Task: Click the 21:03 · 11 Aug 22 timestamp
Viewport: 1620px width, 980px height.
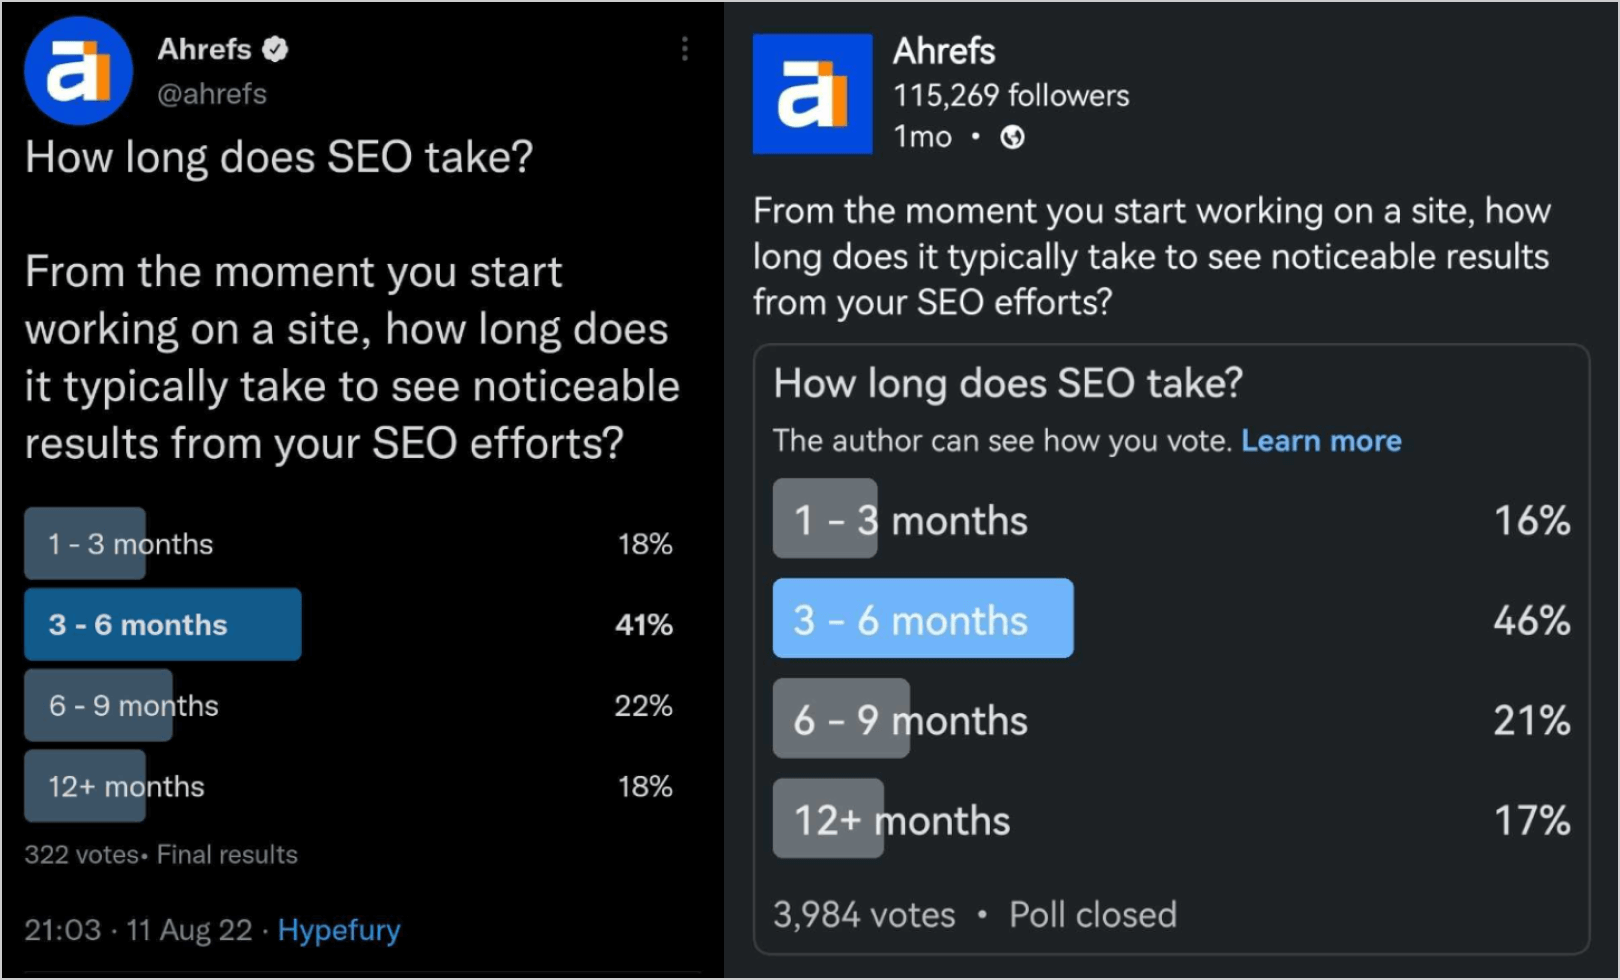Action: tap(138, 930)
